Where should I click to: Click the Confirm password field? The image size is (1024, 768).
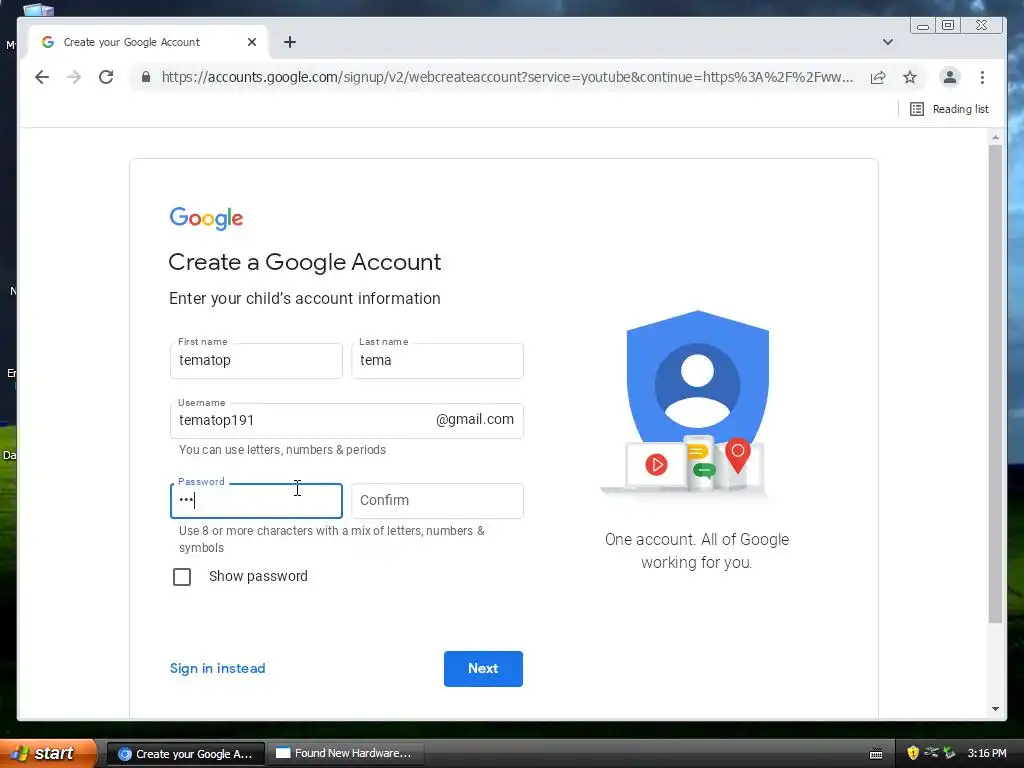(437, 501)
